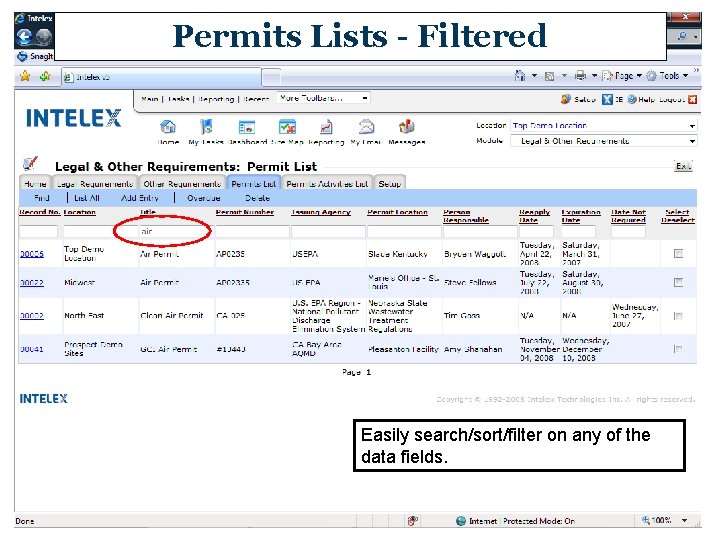Open the Messages icon
Viewport: 720px width, 540px height.
coord(406,126)
